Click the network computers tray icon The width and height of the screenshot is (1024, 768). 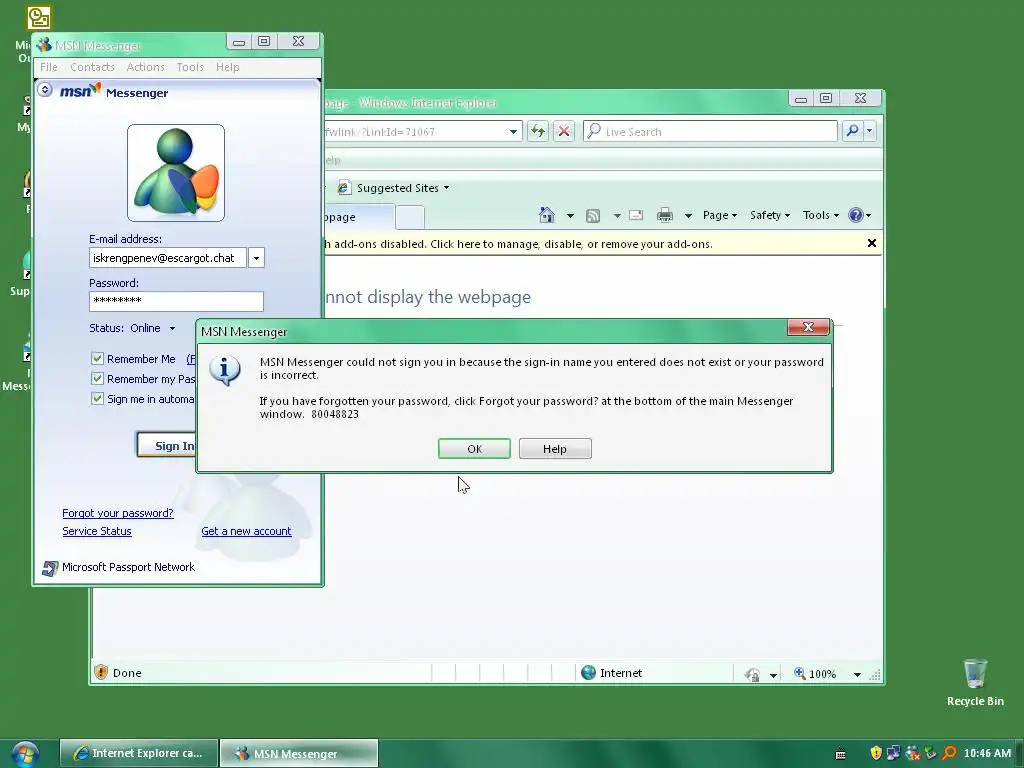[893, 753]
